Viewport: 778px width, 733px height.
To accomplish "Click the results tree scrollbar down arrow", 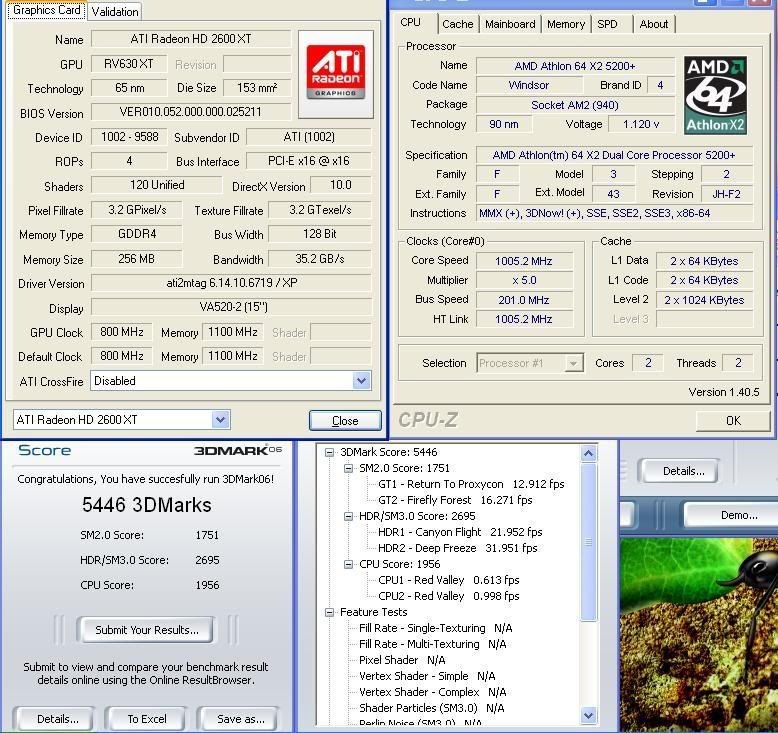I will 588,716.
